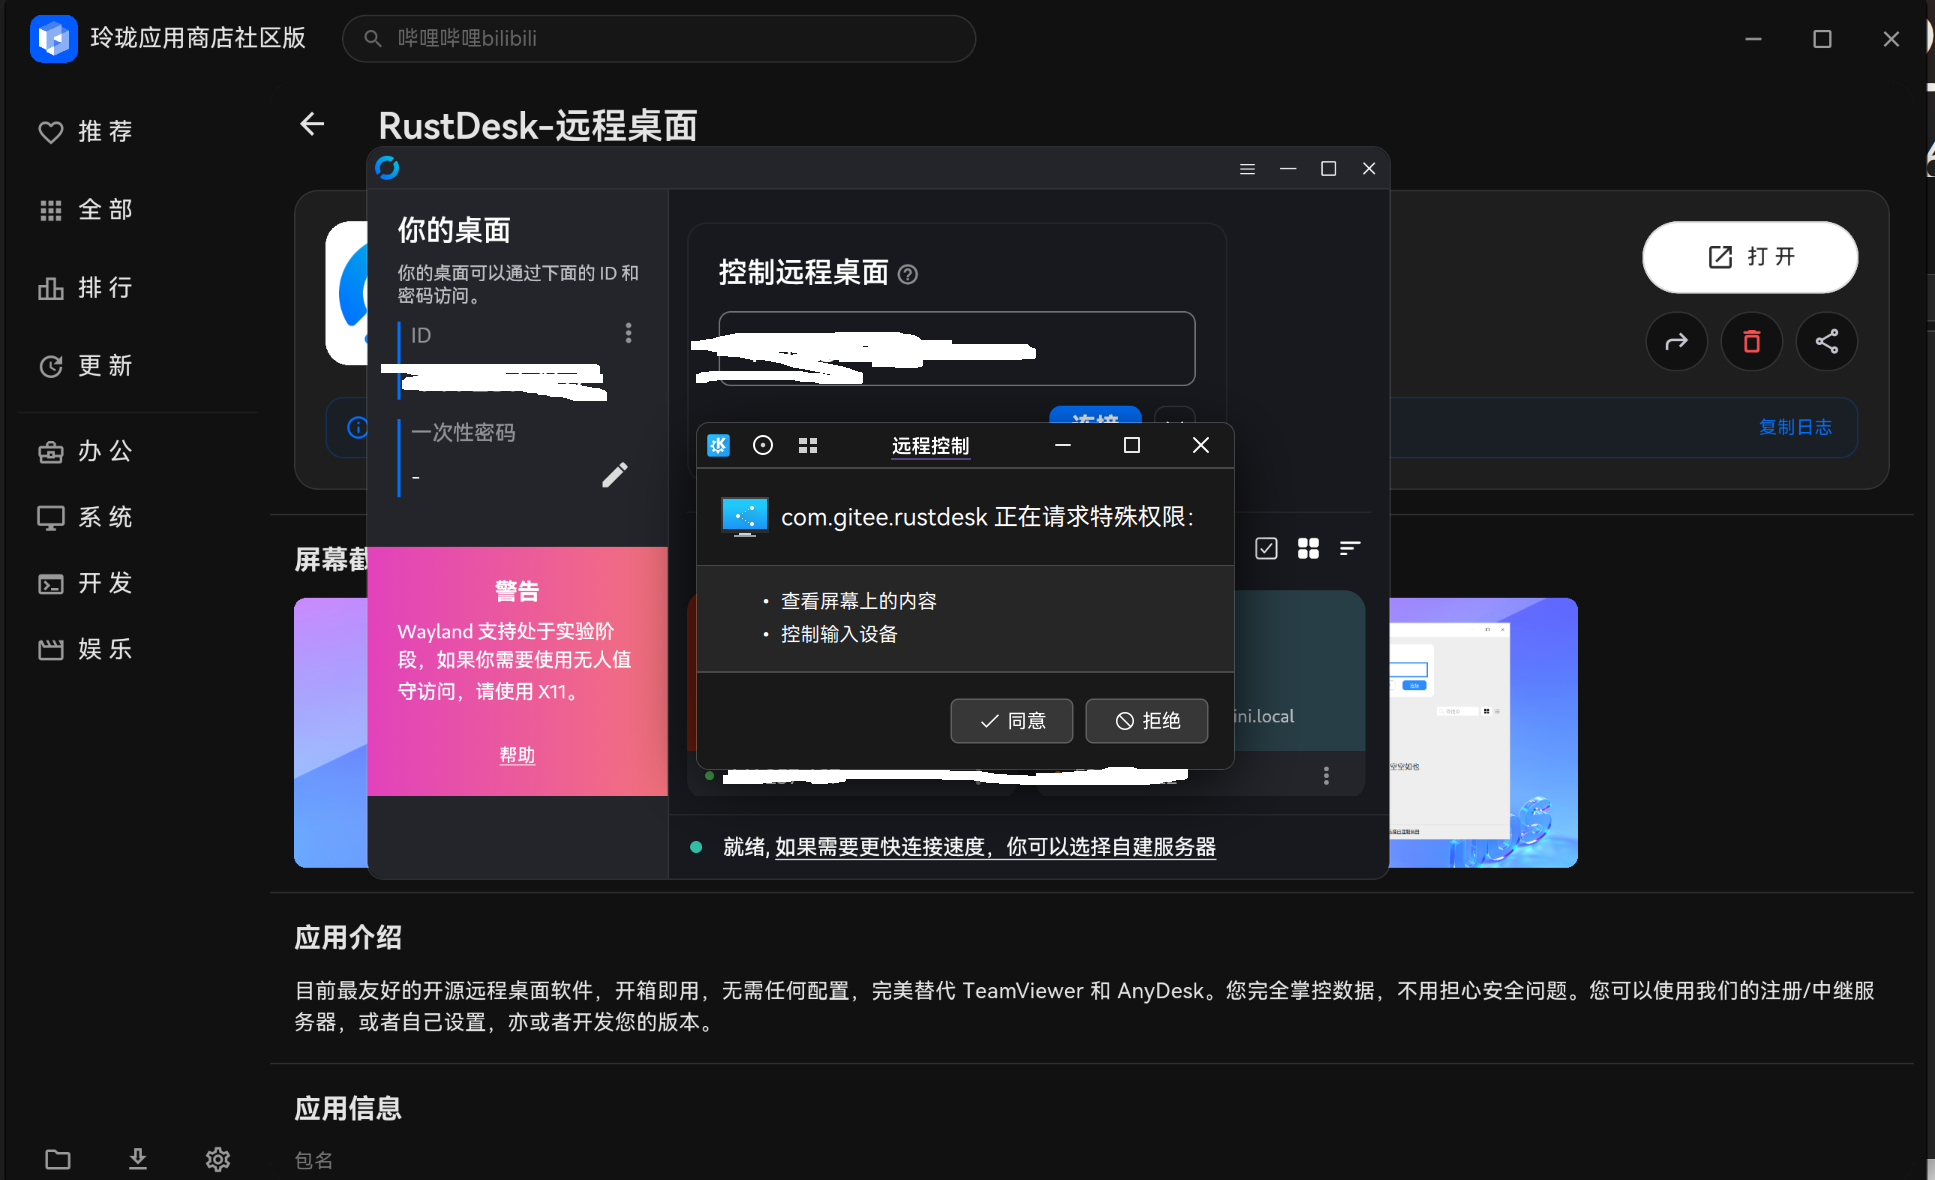This screenshot has height=1180, width=1935.
Task: Open the three-dot menu beside ID
Action: pos(628,333)
